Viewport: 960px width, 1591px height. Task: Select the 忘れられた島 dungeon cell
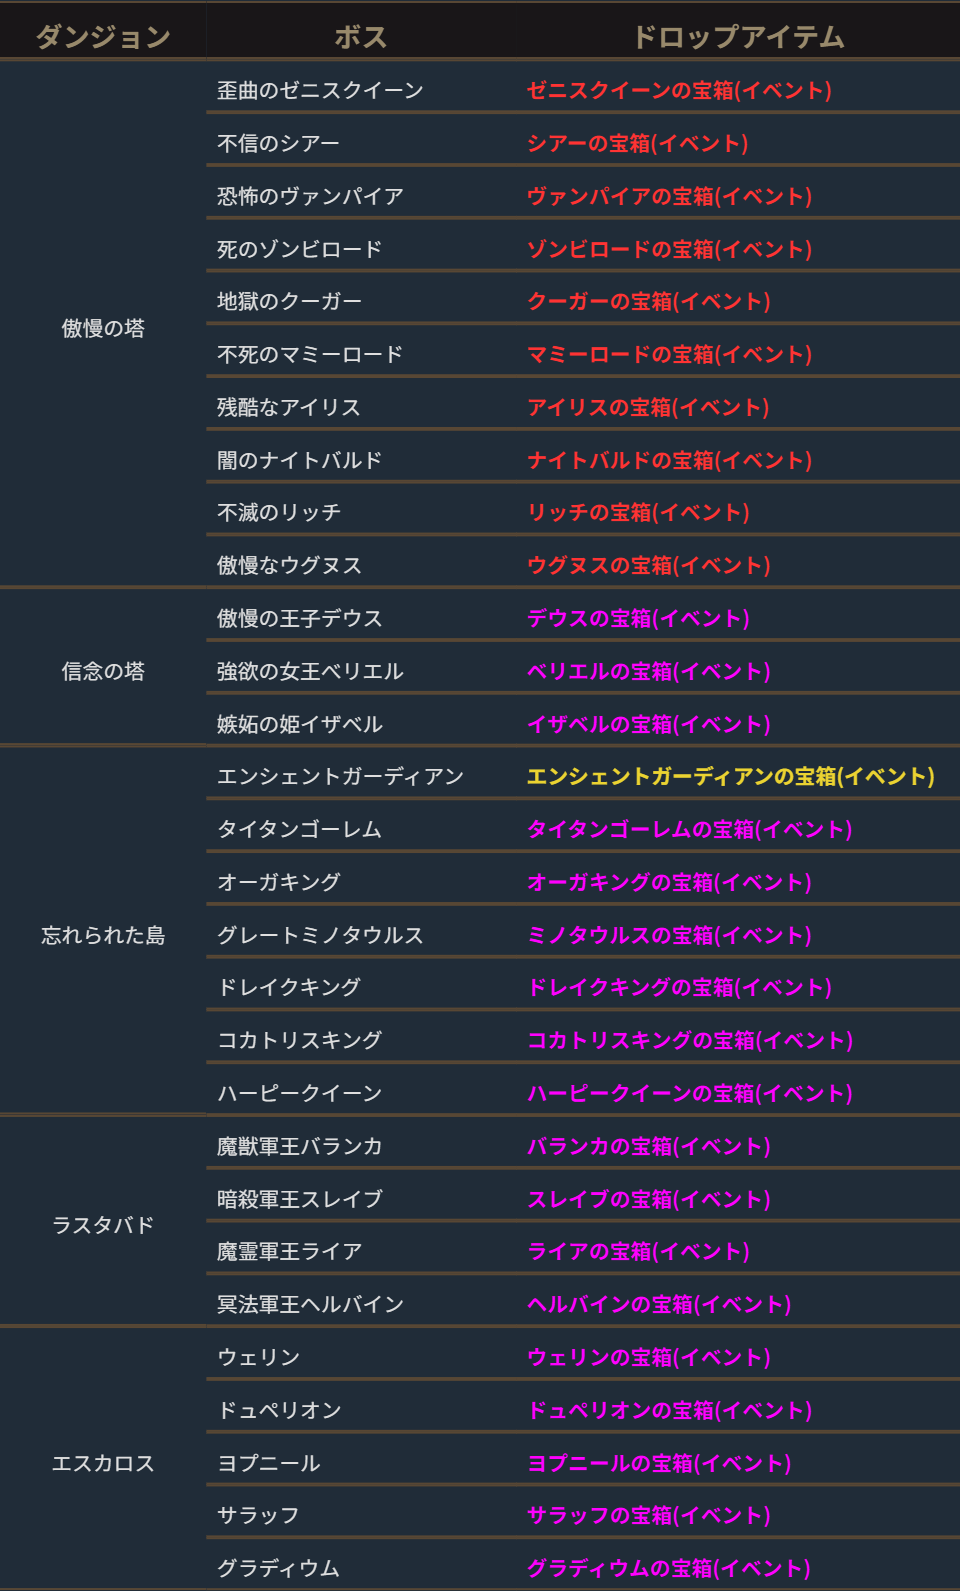103,935
